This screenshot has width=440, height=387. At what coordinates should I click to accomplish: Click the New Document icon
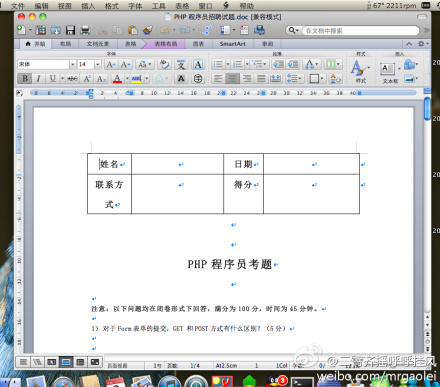tap(21, 30)
